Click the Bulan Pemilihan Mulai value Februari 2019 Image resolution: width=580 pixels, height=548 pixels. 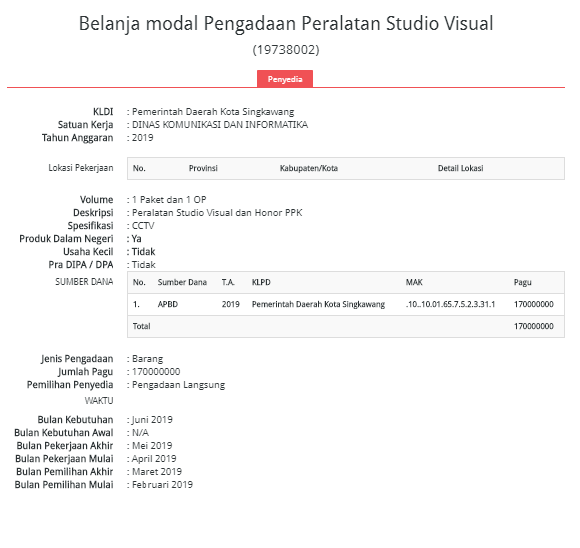[162, 485]
